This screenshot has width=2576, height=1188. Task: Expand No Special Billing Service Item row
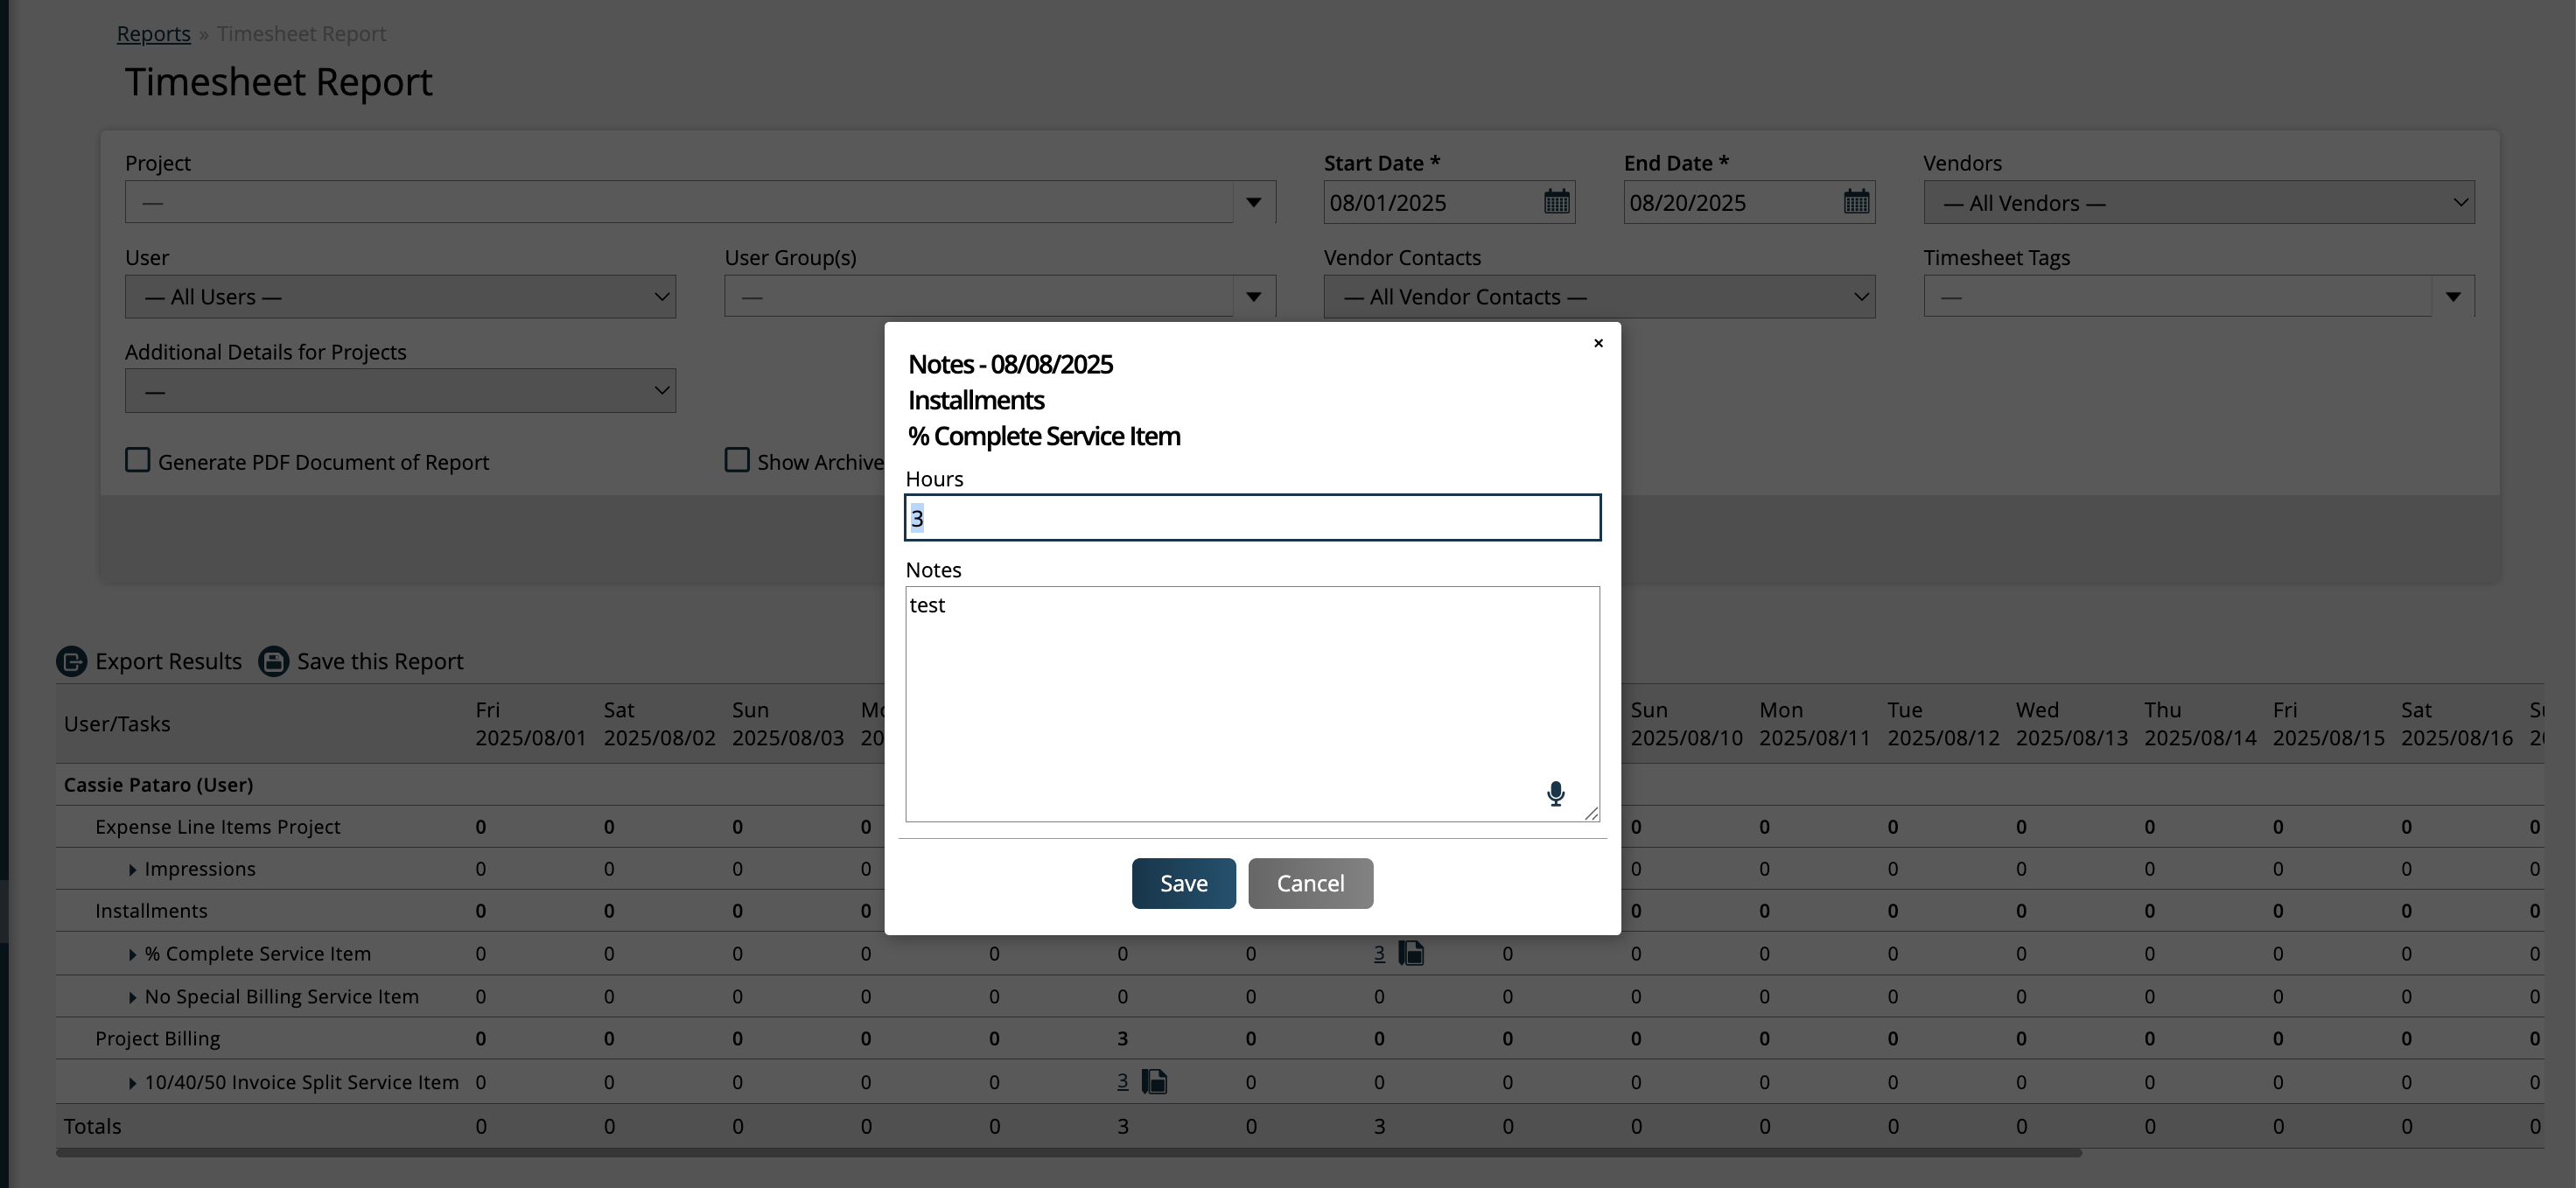click(x=132, y=998)
